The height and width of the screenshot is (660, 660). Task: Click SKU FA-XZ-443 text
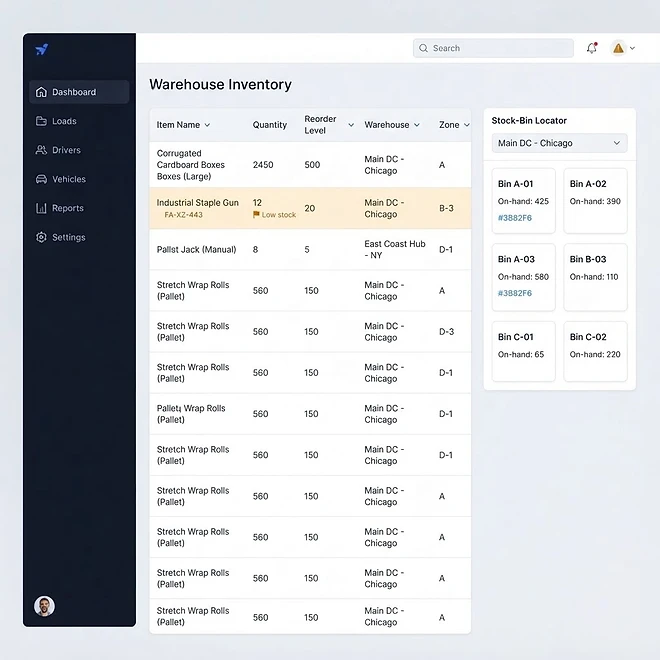pyautogui.click(x=183, y=215)
